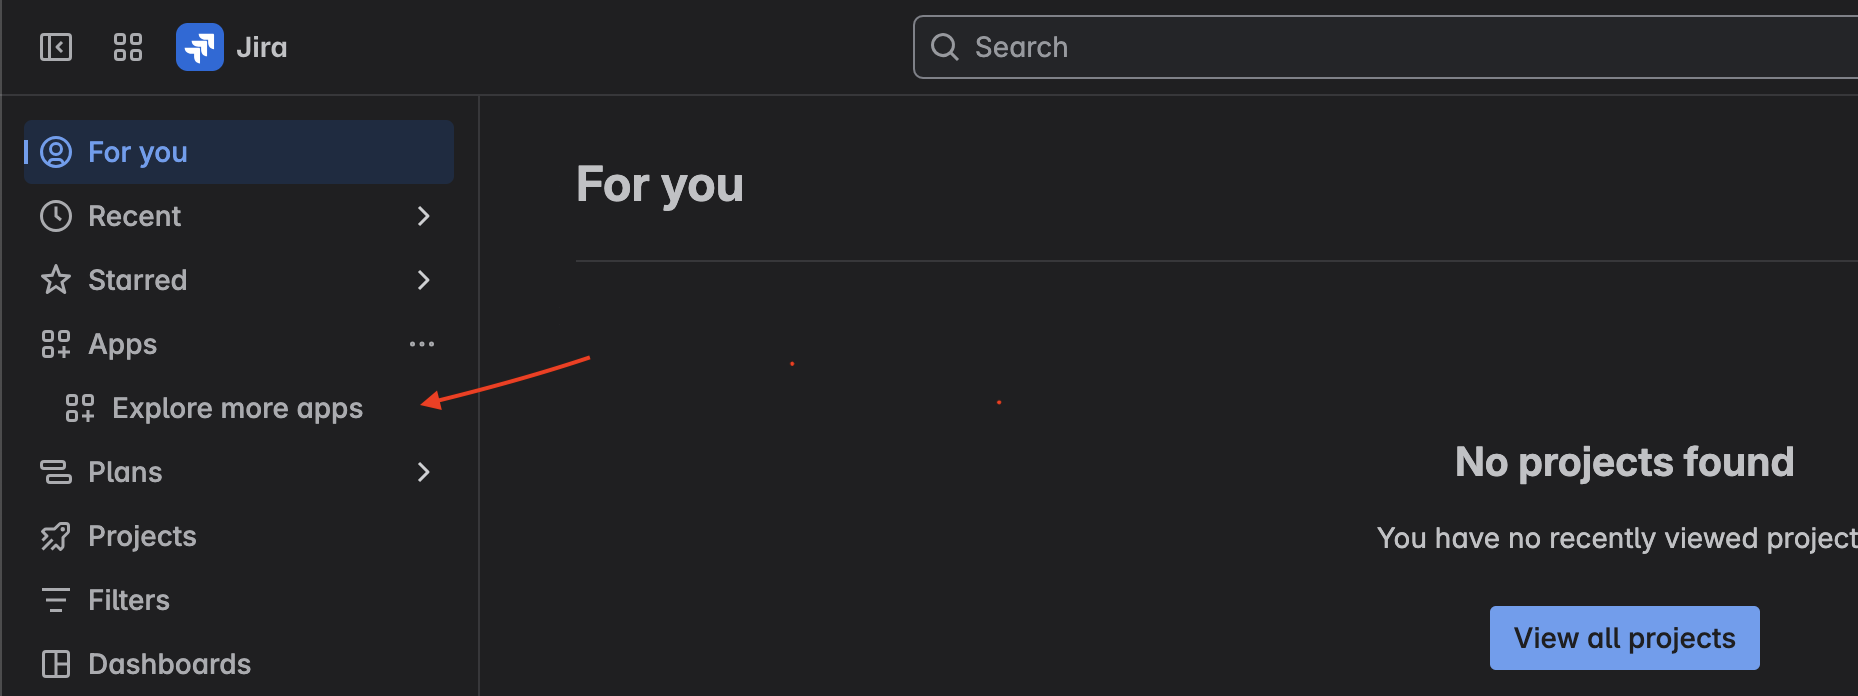The height and width of the screenshot is (696, 1858).
Task: Click the search magnifier icon
Action: pyautogui.click(x=944, y=46)
